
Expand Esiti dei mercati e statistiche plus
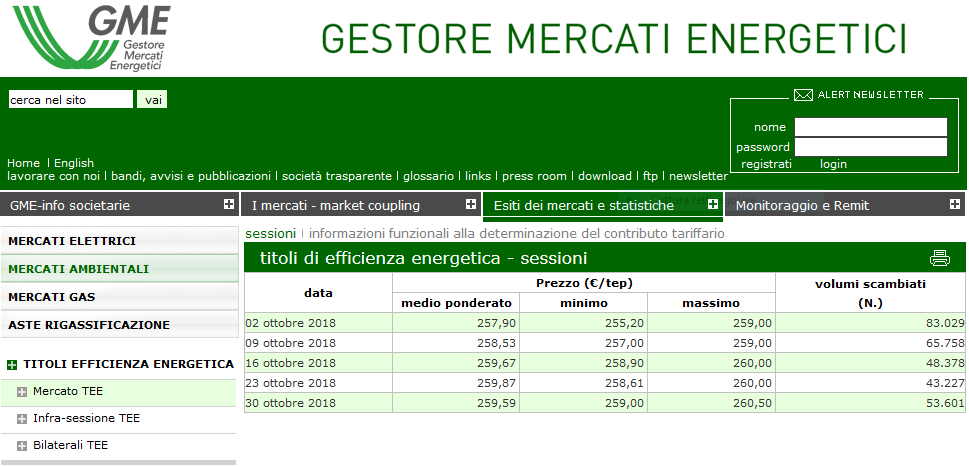[x=713, y=204]
